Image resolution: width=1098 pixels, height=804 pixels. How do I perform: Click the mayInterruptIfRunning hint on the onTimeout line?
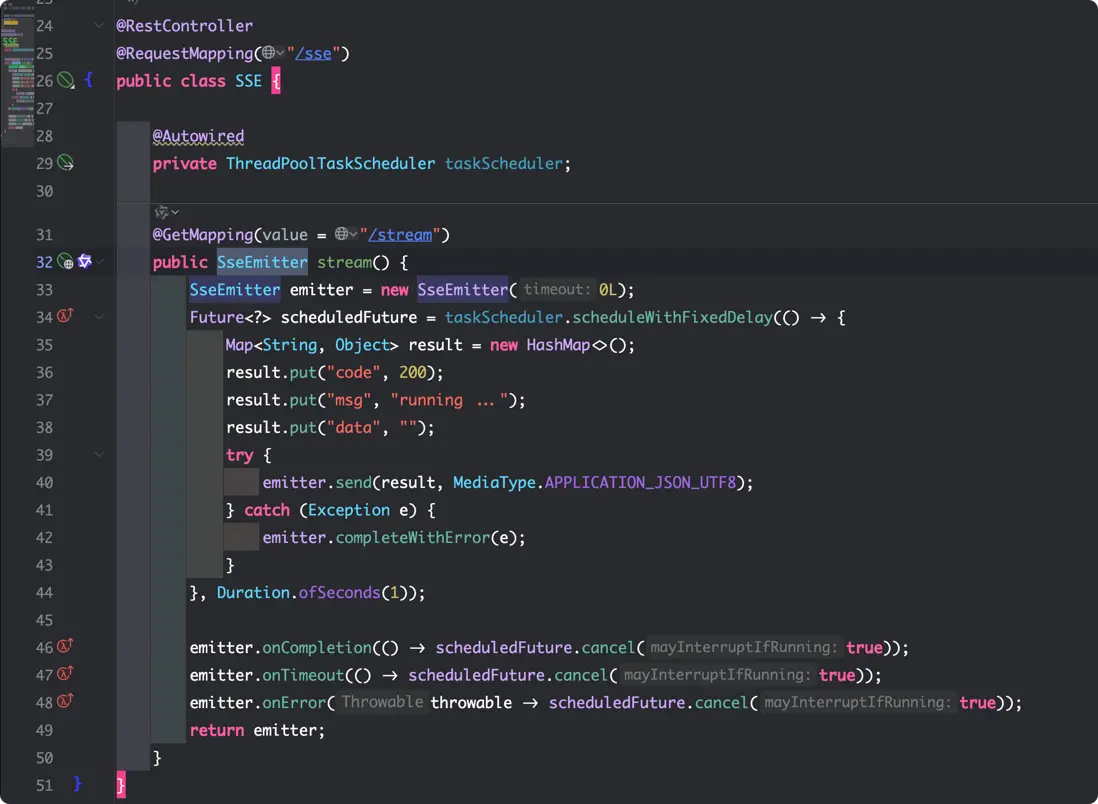point(716,674)
